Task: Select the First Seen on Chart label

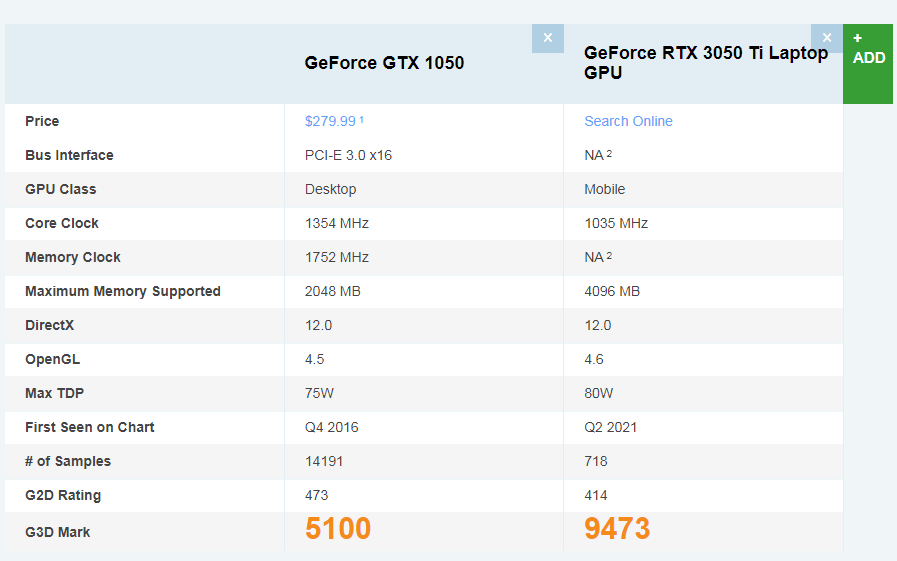Action: [90, 427]
